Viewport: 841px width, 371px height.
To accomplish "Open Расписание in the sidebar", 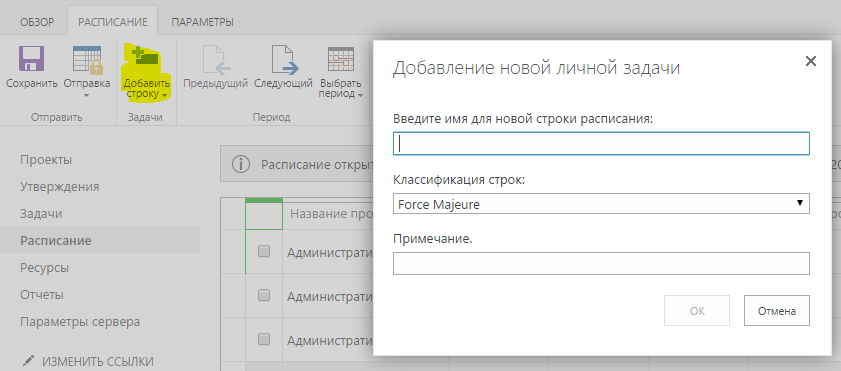I will (56, 240).
